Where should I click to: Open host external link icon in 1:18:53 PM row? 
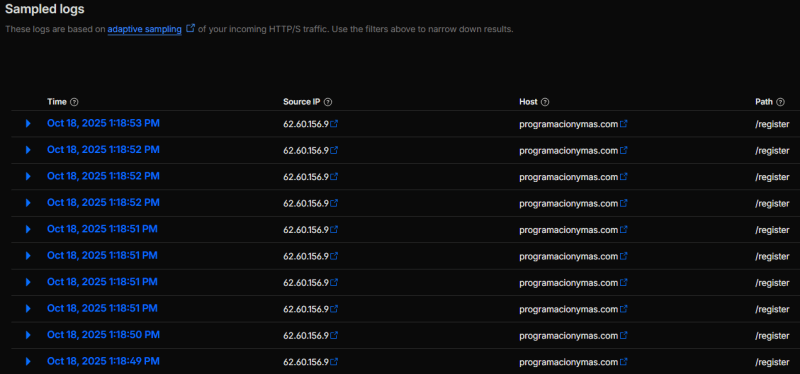coord(623,124)
